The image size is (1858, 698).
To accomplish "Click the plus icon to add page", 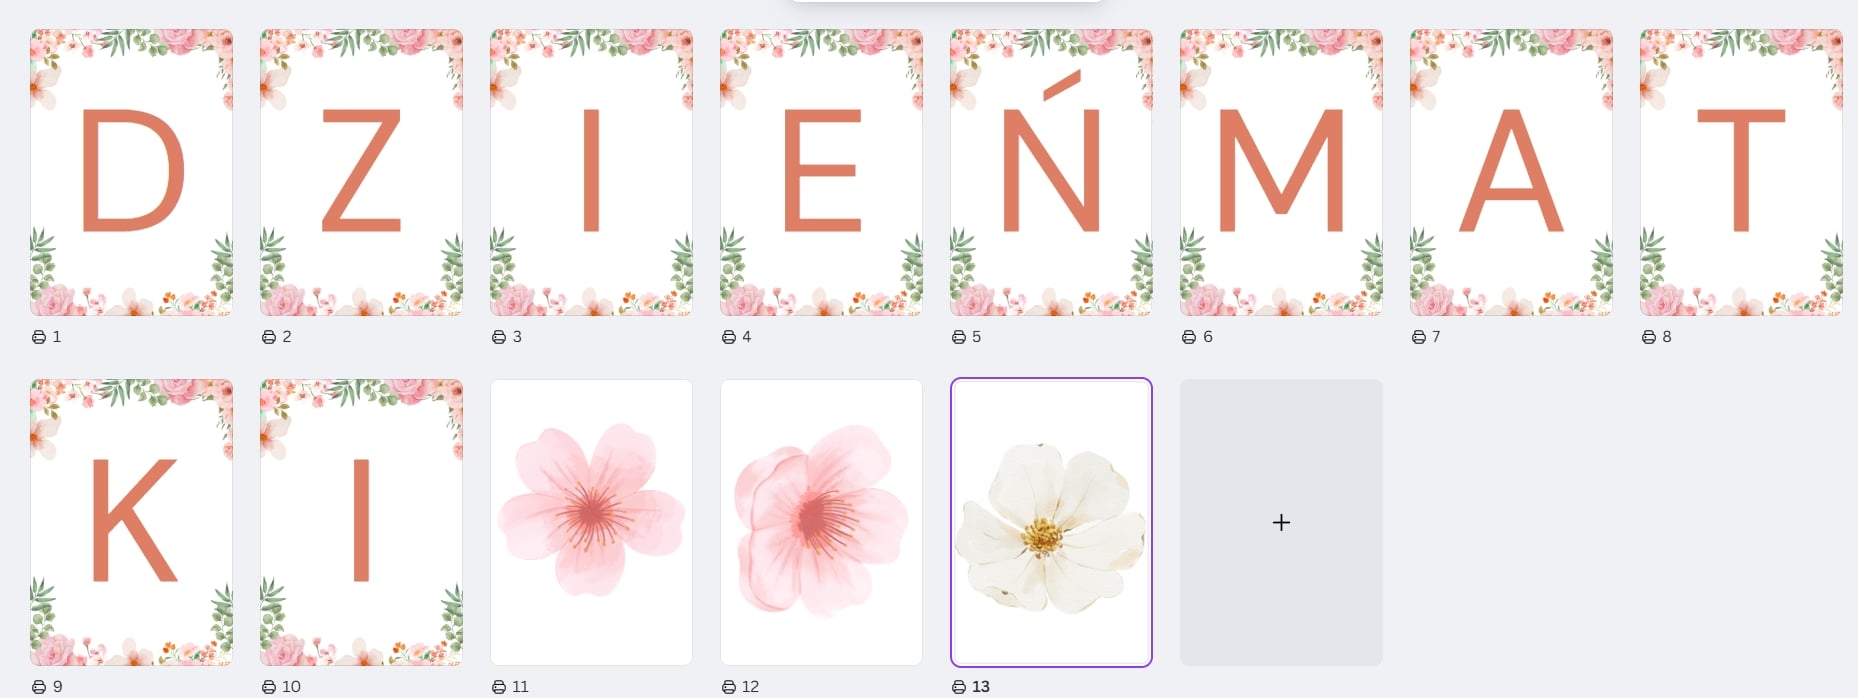I will tap(1281, 522).
